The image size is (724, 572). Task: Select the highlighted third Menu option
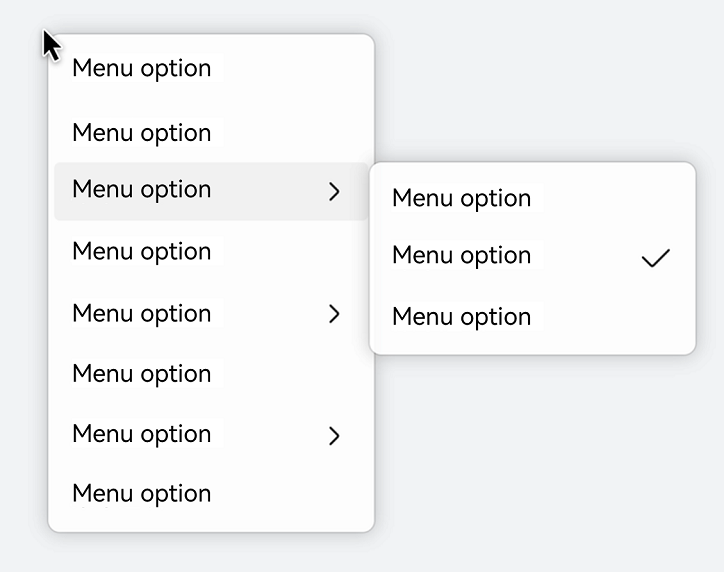pos(211,191)
